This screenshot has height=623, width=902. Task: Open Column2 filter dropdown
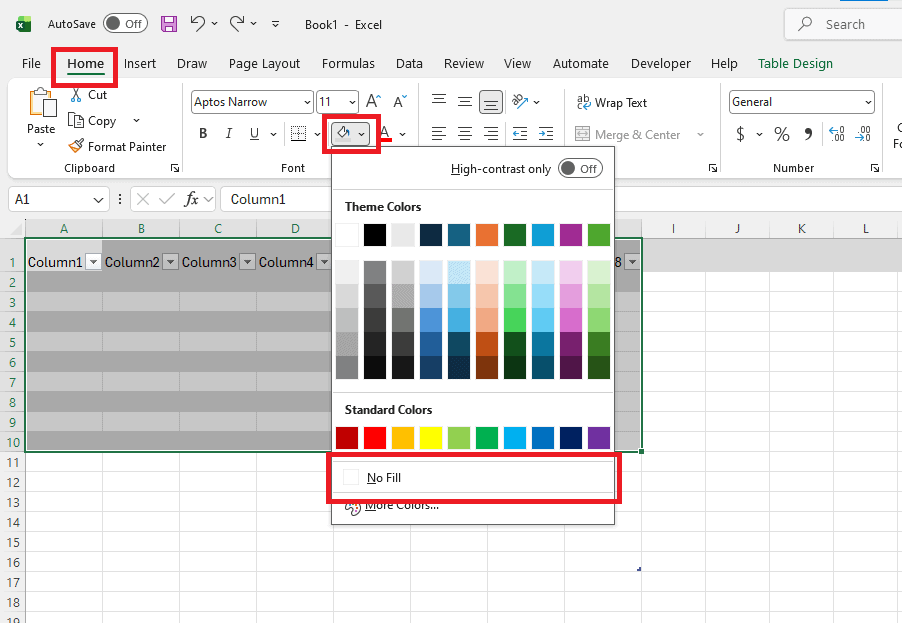[x=170, y=262]
